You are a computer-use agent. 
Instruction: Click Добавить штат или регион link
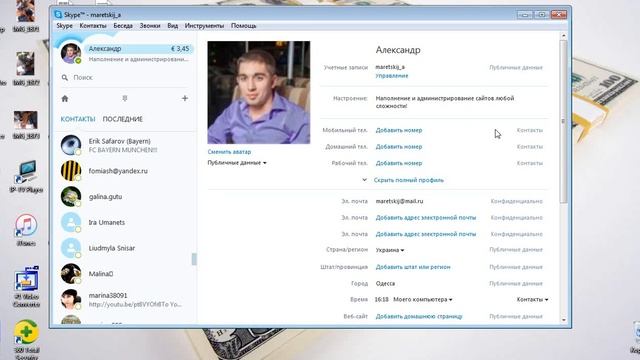[413, 267]
